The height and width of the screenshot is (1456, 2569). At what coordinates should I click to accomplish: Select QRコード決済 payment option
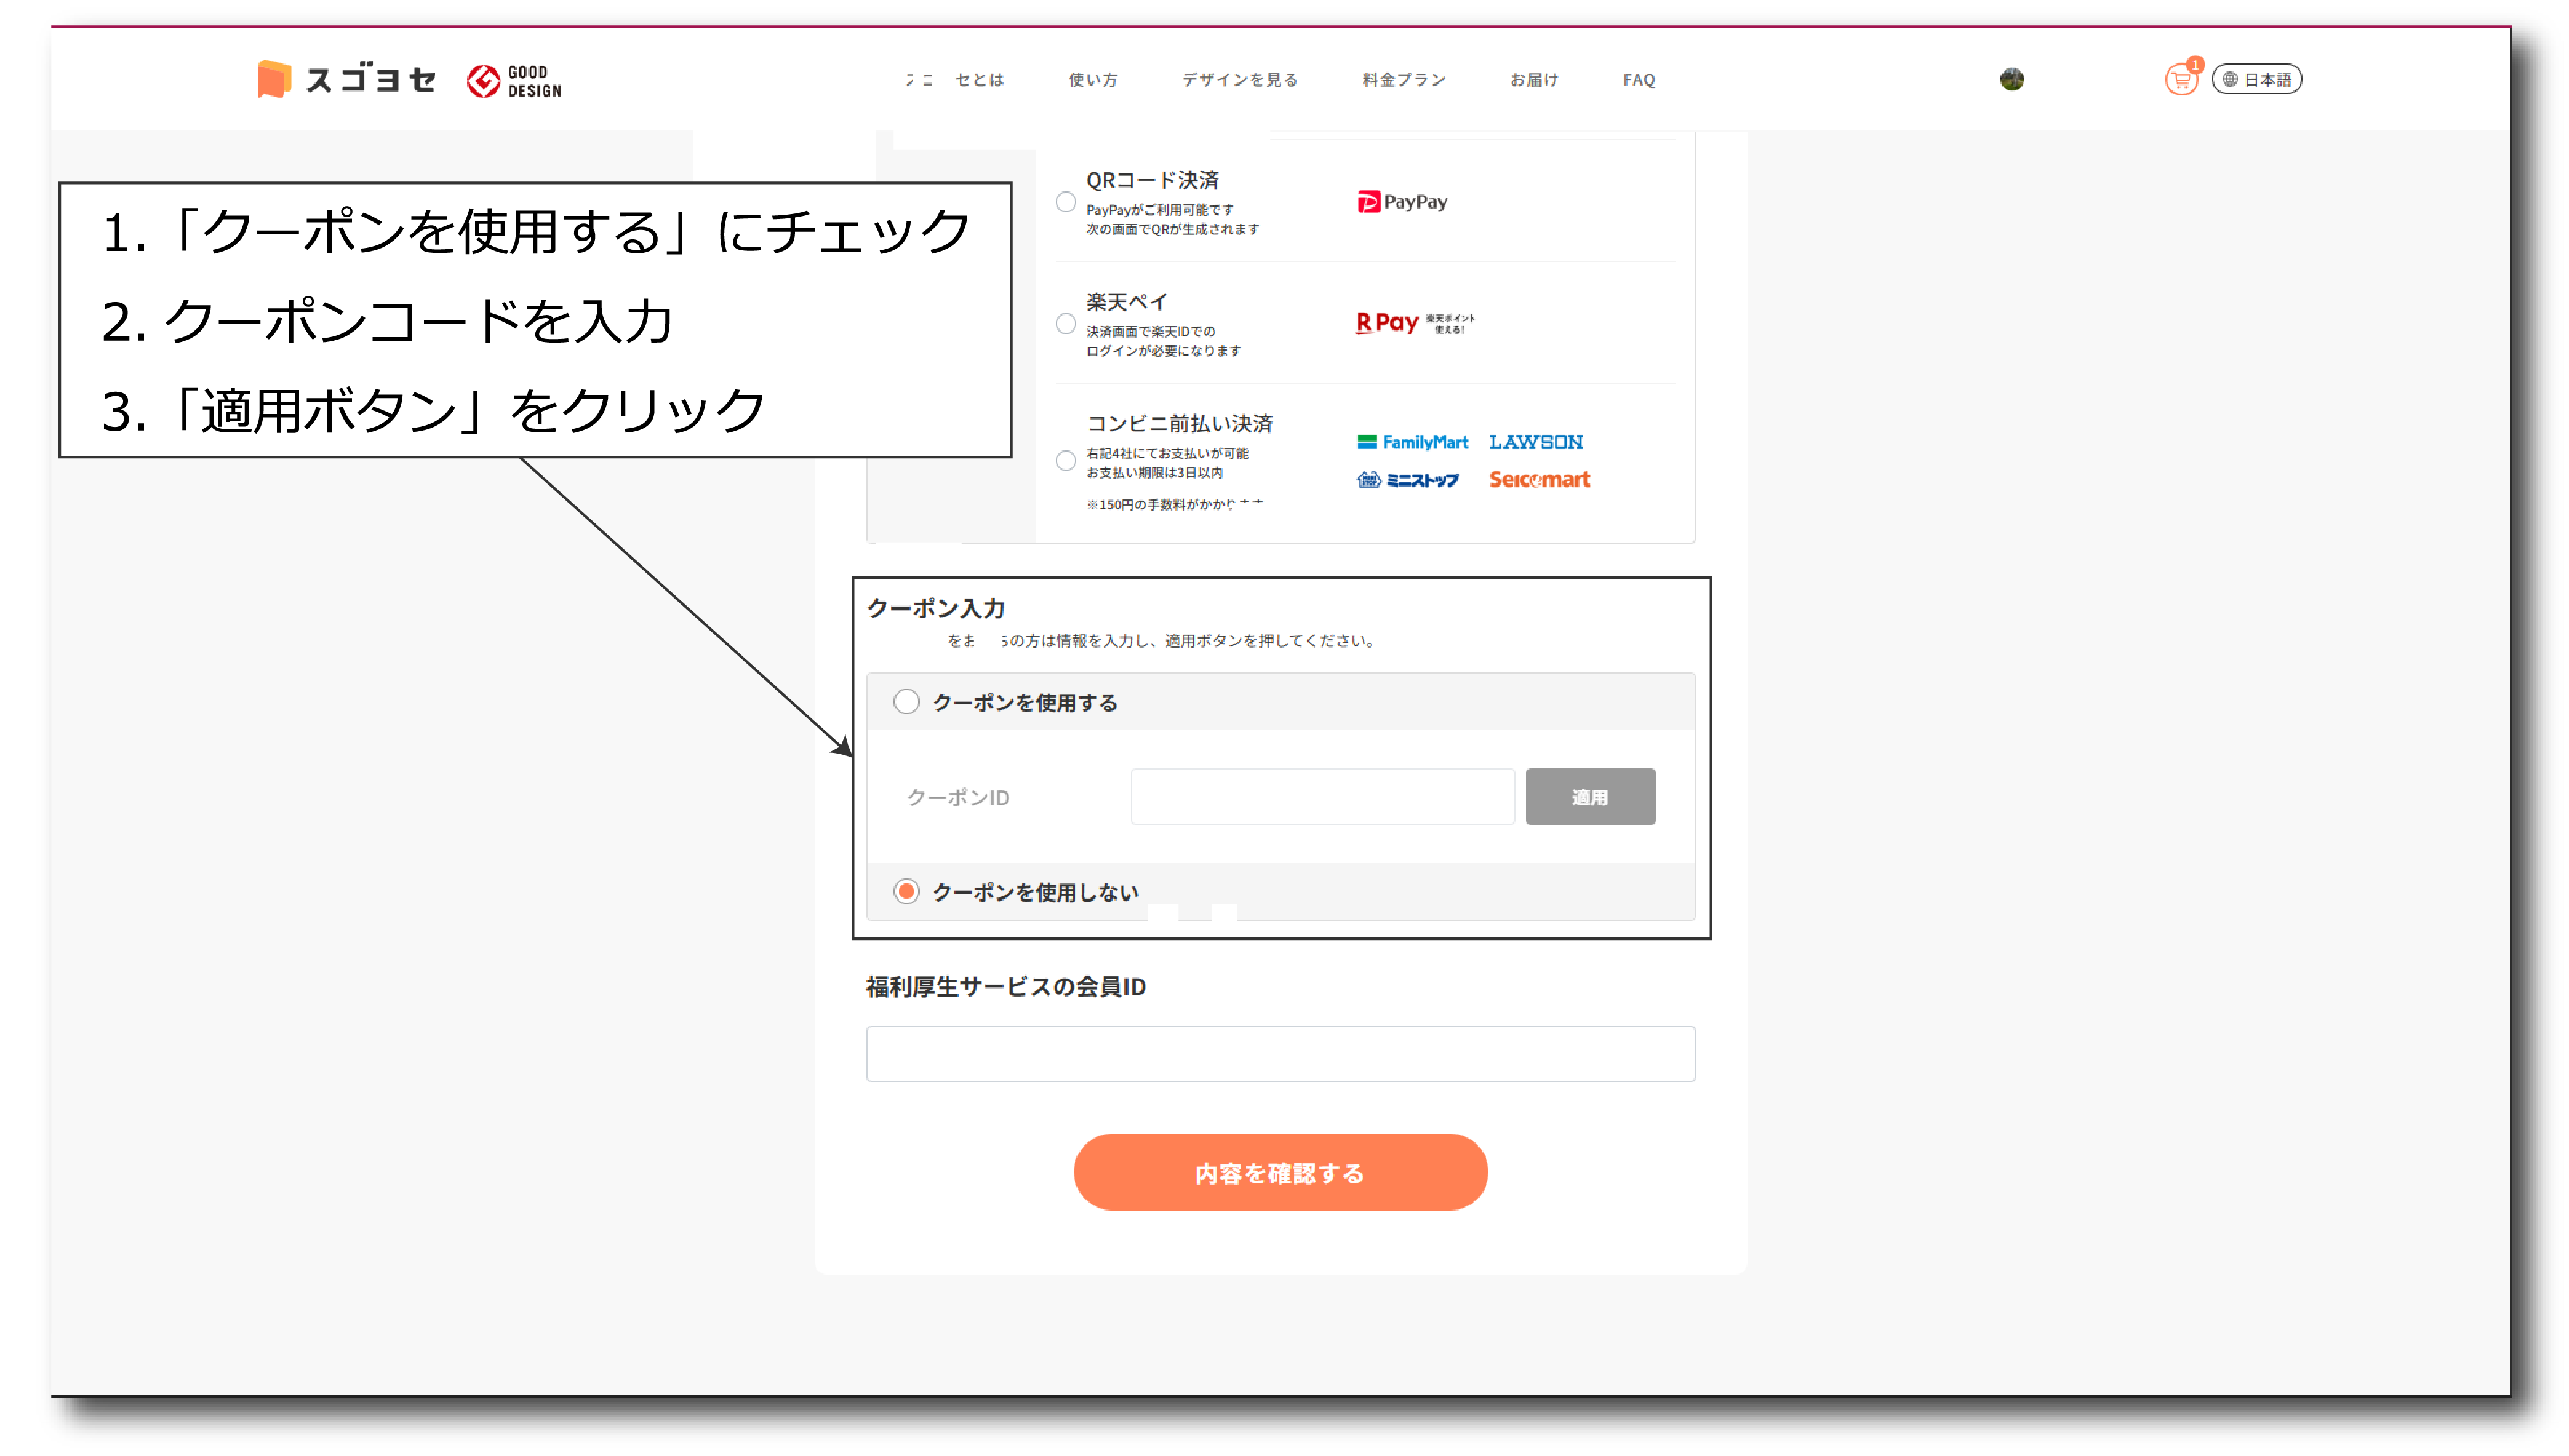point(1066,203)
